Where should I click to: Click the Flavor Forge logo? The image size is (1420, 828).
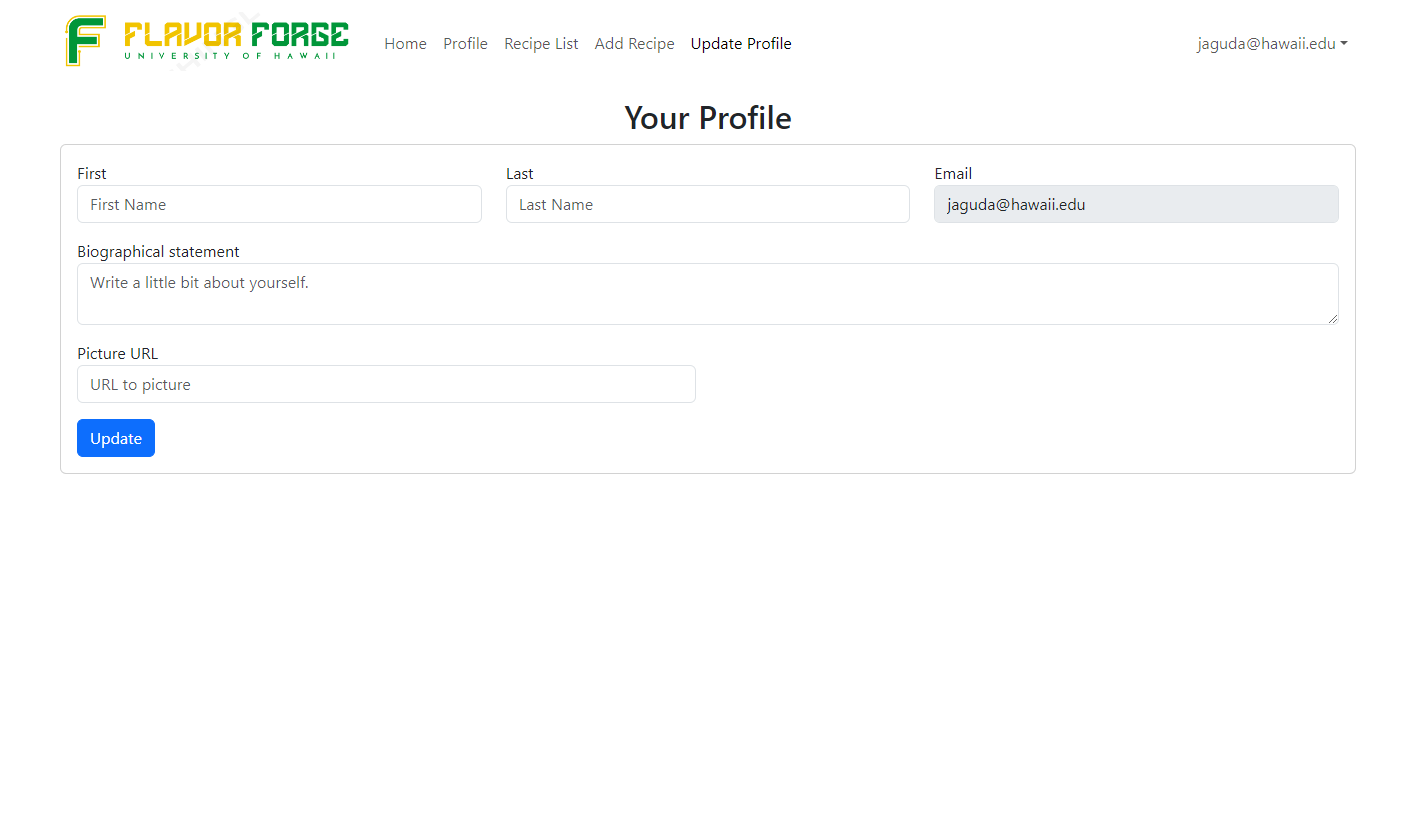(x=207, y=41)
